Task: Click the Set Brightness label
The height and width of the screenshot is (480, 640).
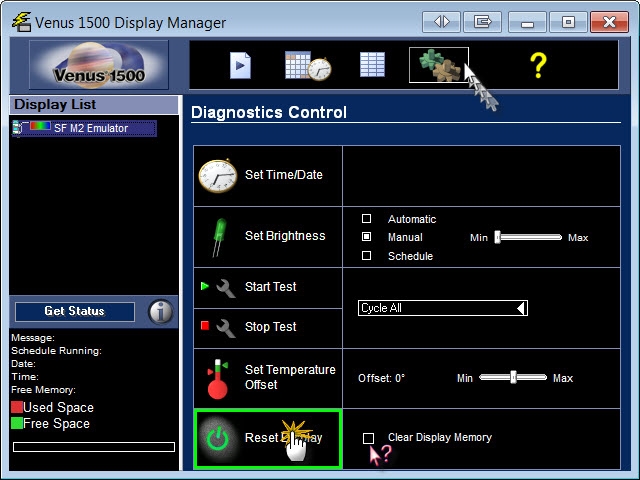Action: pos(285,236)
